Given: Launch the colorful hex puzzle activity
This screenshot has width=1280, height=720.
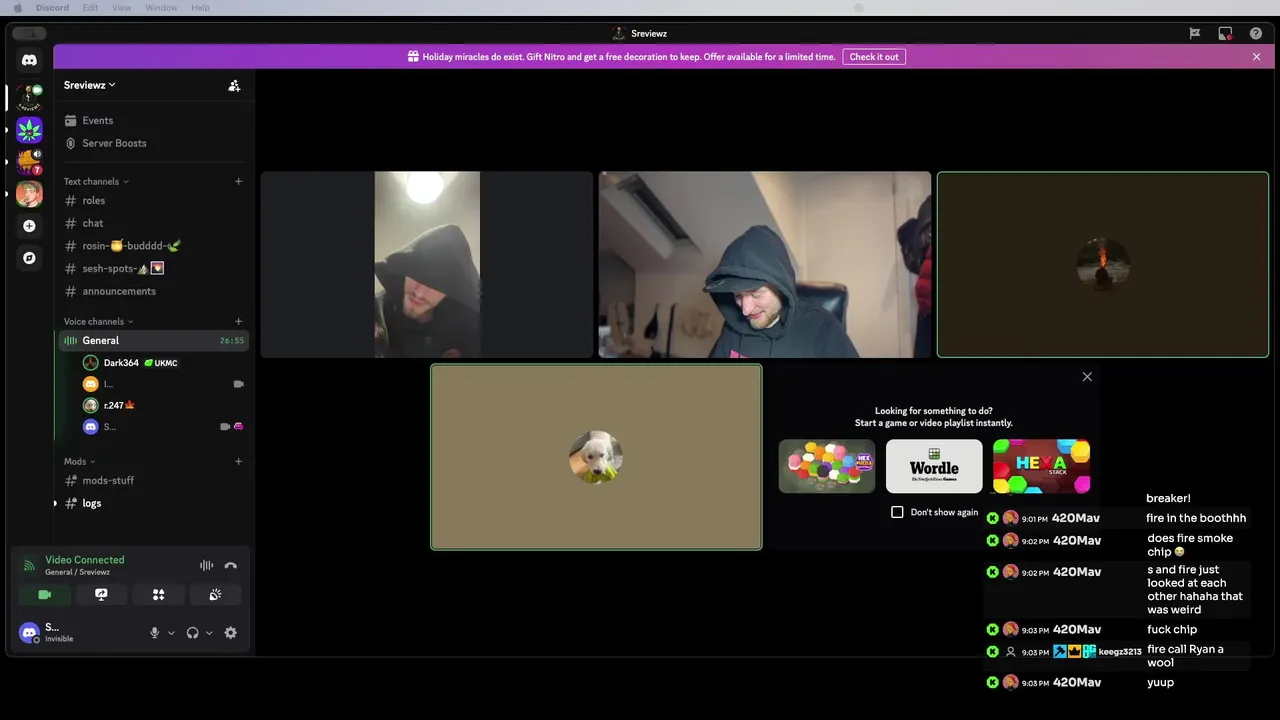Looking at the screenshot, I should 827,466.
